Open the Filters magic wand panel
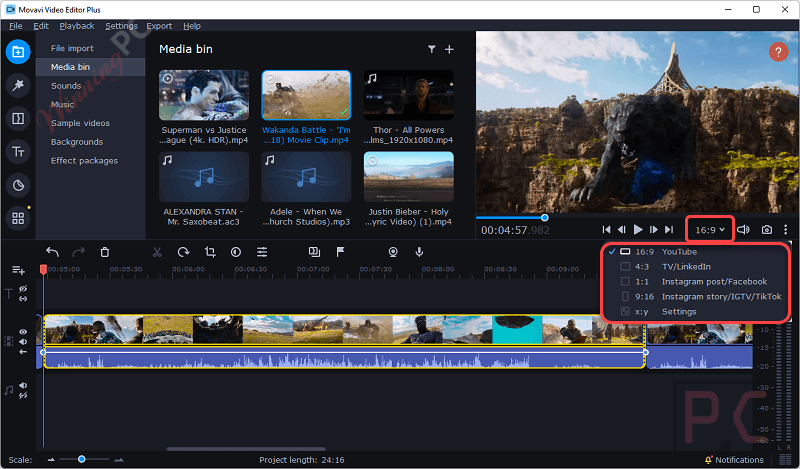800x469 pixels. 18,85
